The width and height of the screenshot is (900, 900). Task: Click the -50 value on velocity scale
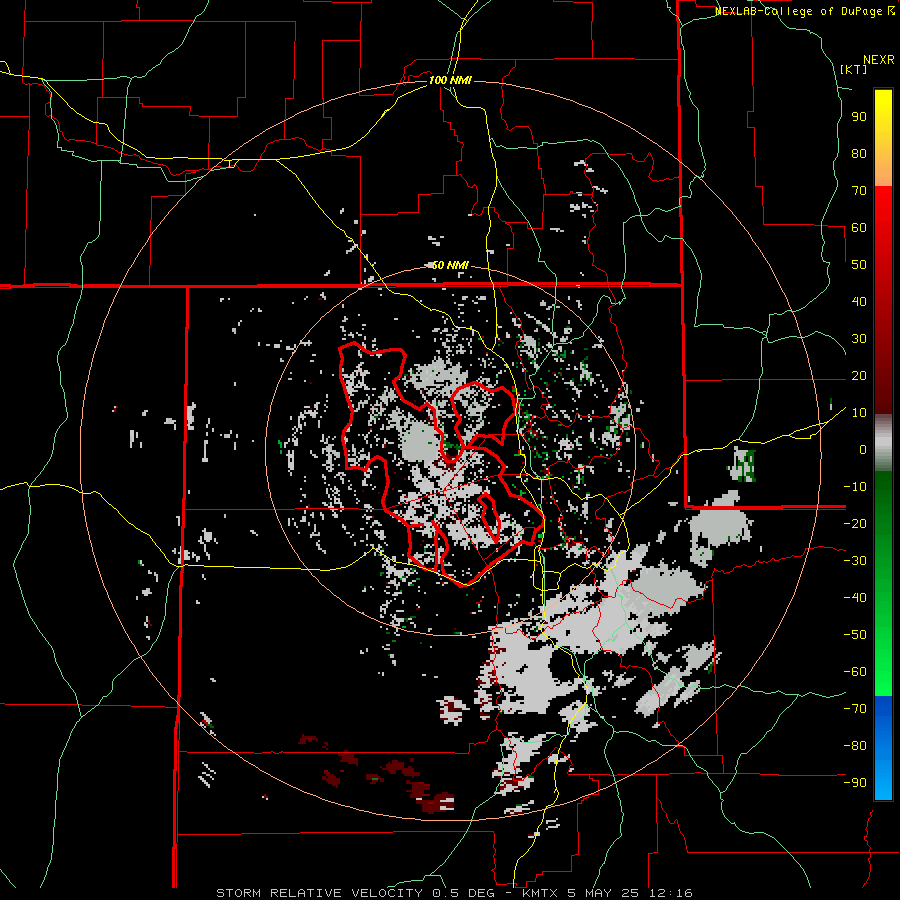pos(855,635)
